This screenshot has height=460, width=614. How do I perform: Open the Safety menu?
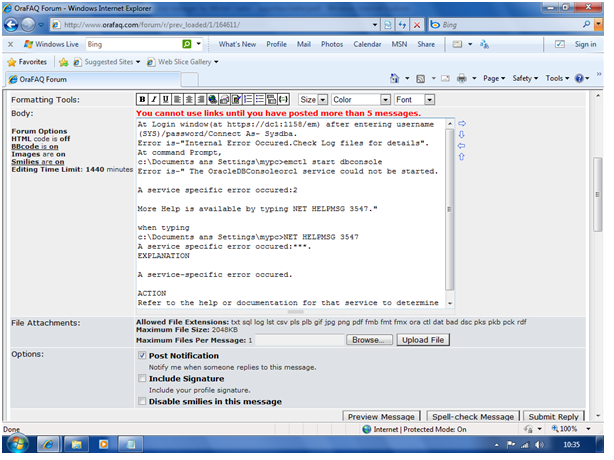(524, 78)
